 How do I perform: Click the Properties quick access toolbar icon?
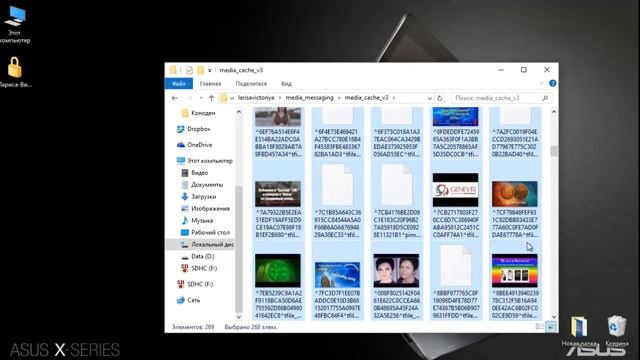(x=189, y=70)
